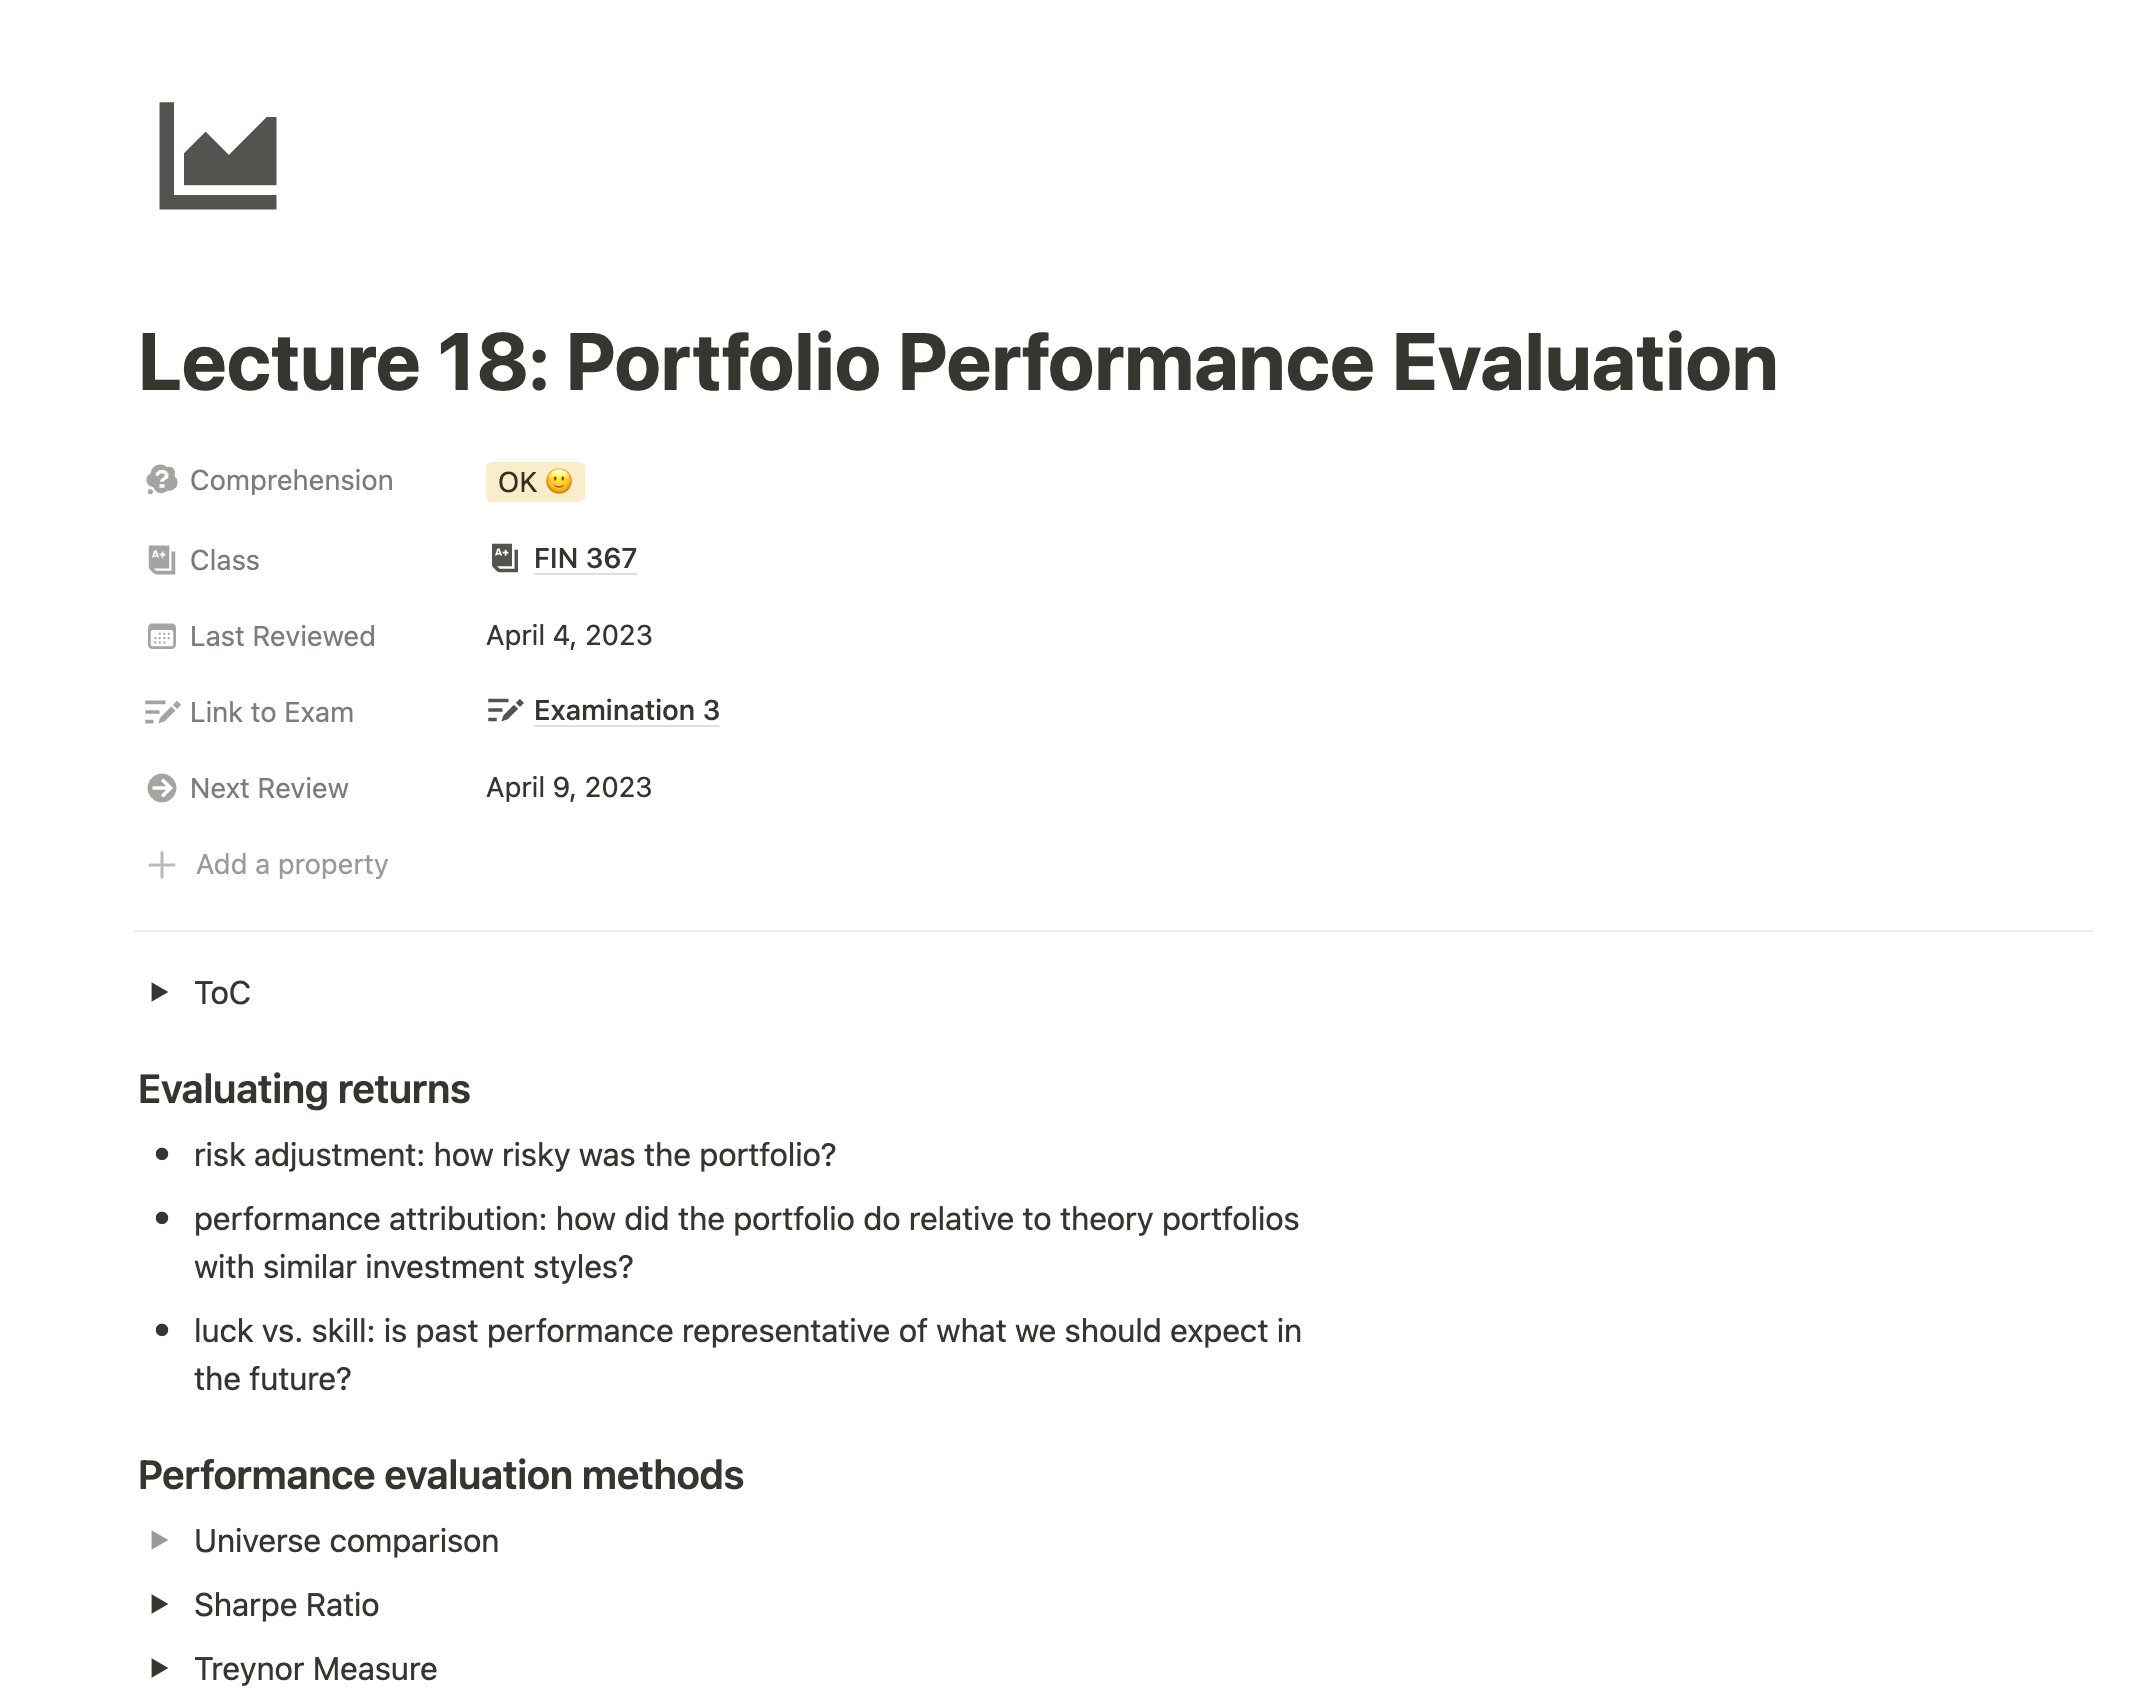Select the OK comprehension tag

pos(535,482)
